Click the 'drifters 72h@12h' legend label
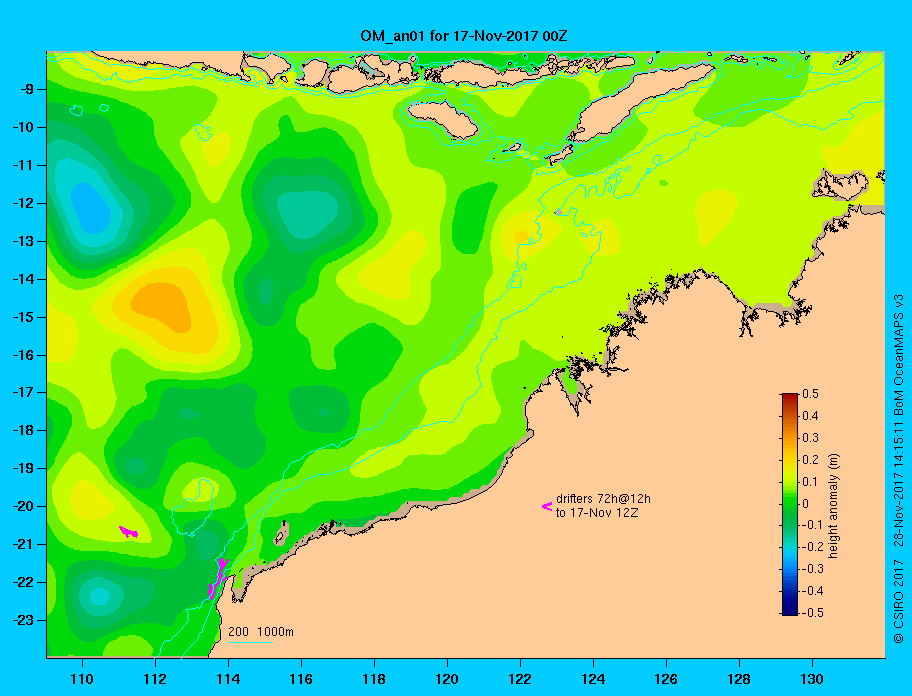Image resolution: width=912 pixels, height=696 pixels. click(x=603, y=499)
